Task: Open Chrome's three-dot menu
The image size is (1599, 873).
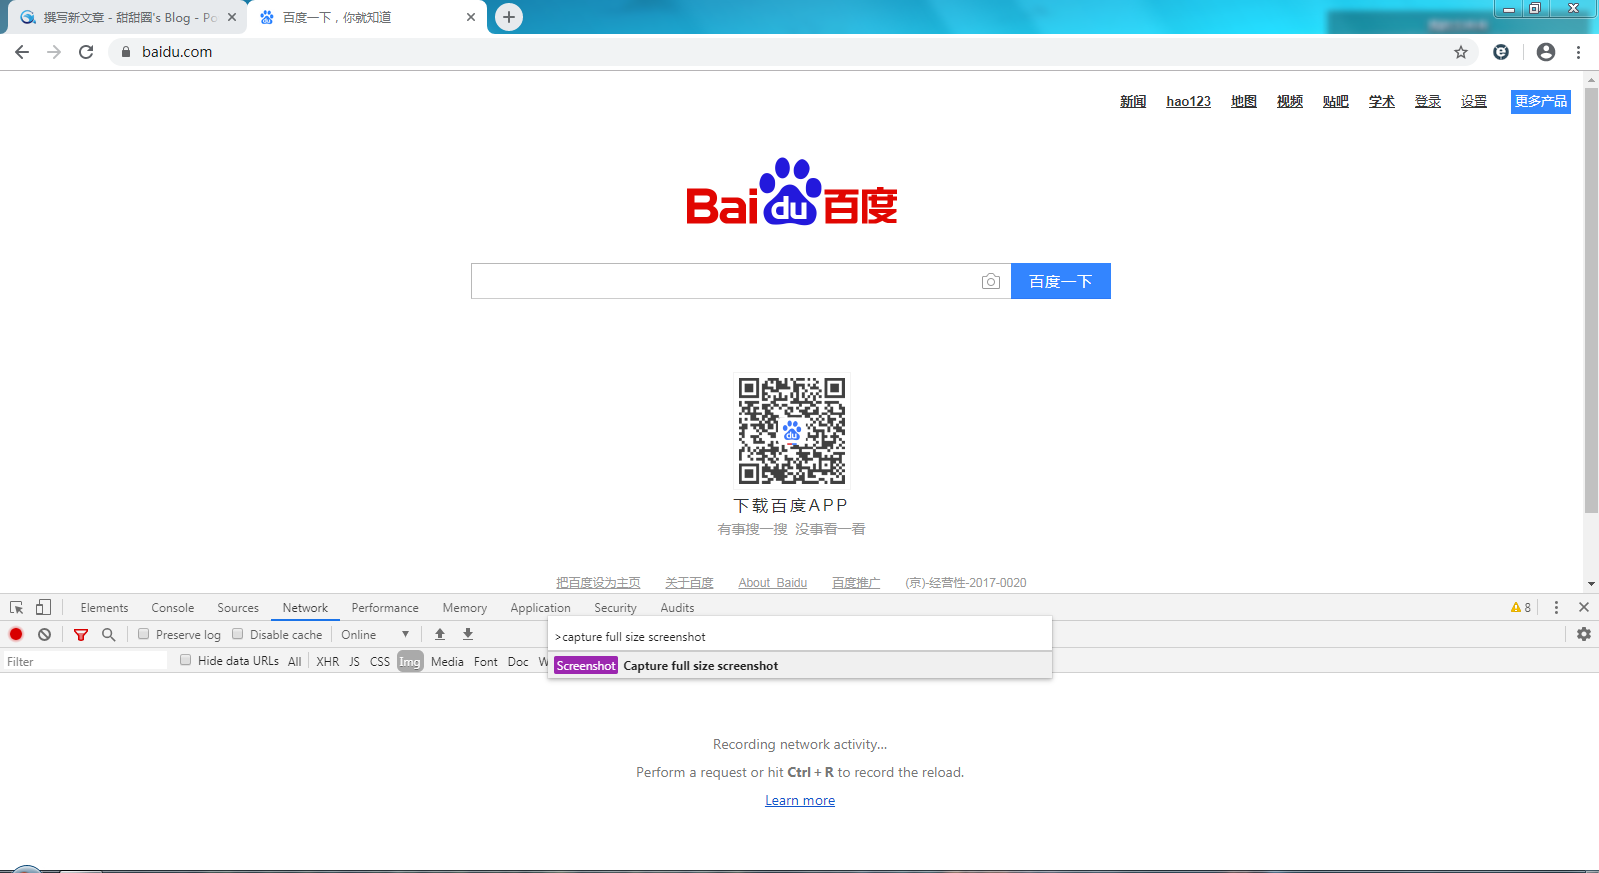Action: (1579, 52)
